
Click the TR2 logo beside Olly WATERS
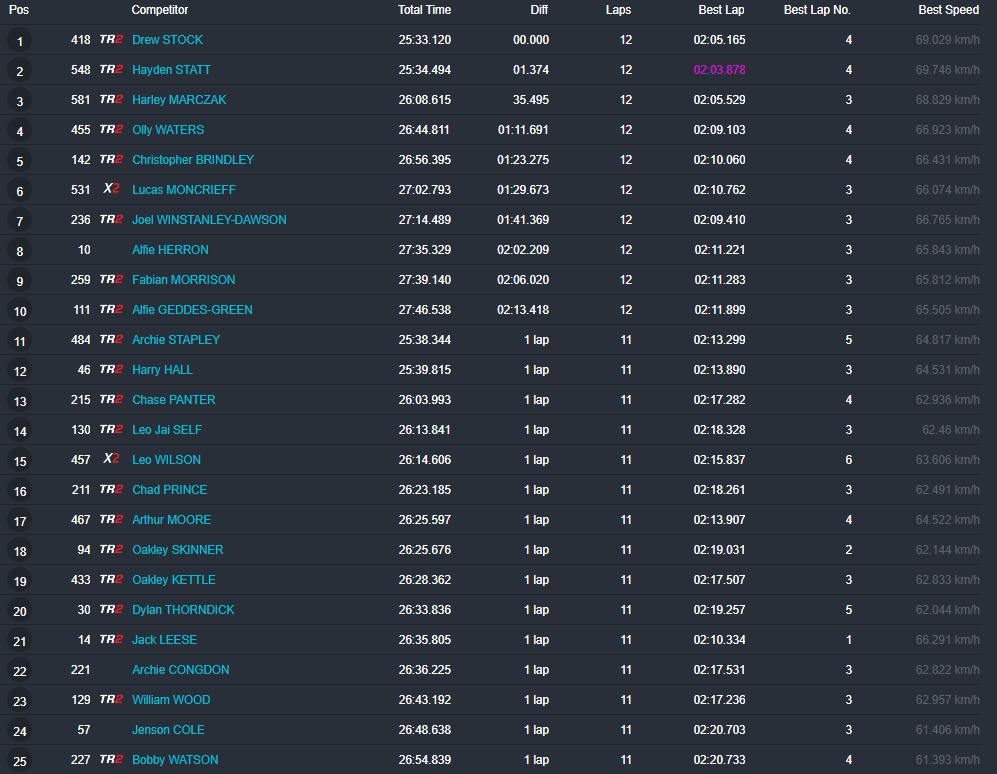click(111, 130)
